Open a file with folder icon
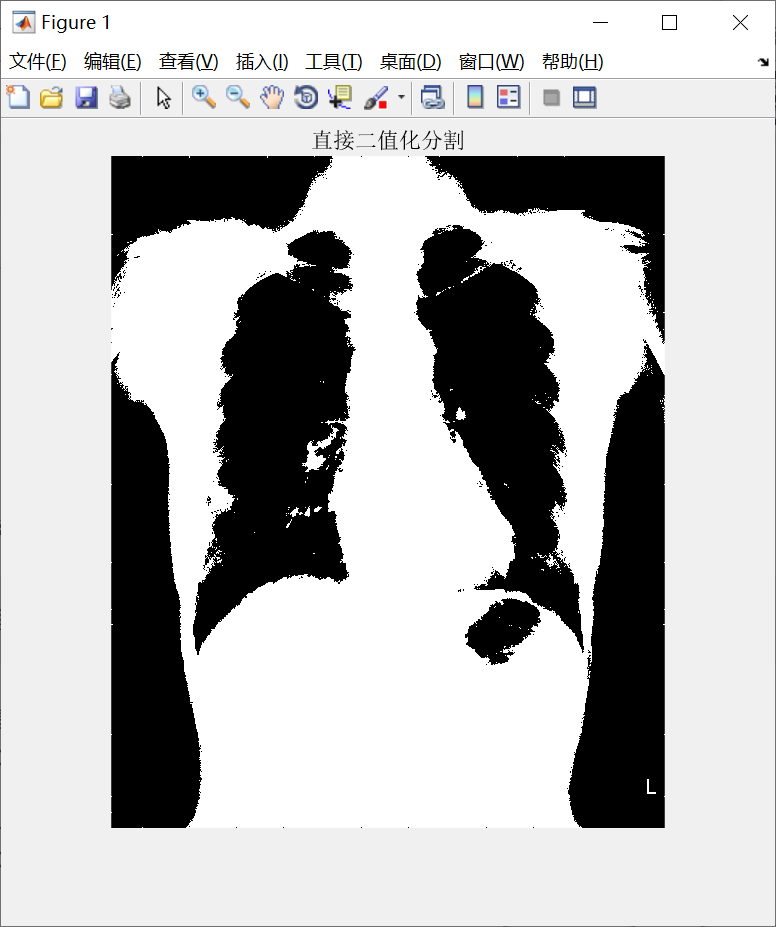This screenshot has width=776, height=927. click(x=51, y=98)
